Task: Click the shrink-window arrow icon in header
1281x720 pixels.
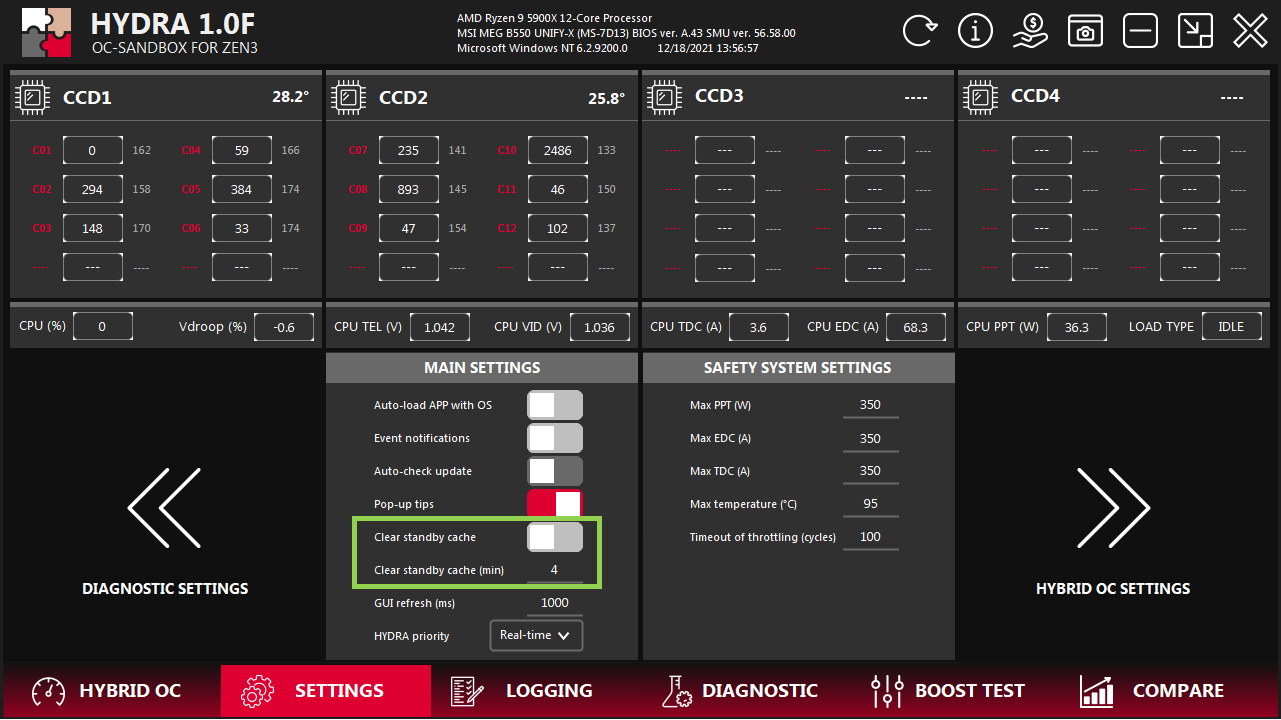Action: [x=1195, y=31]
